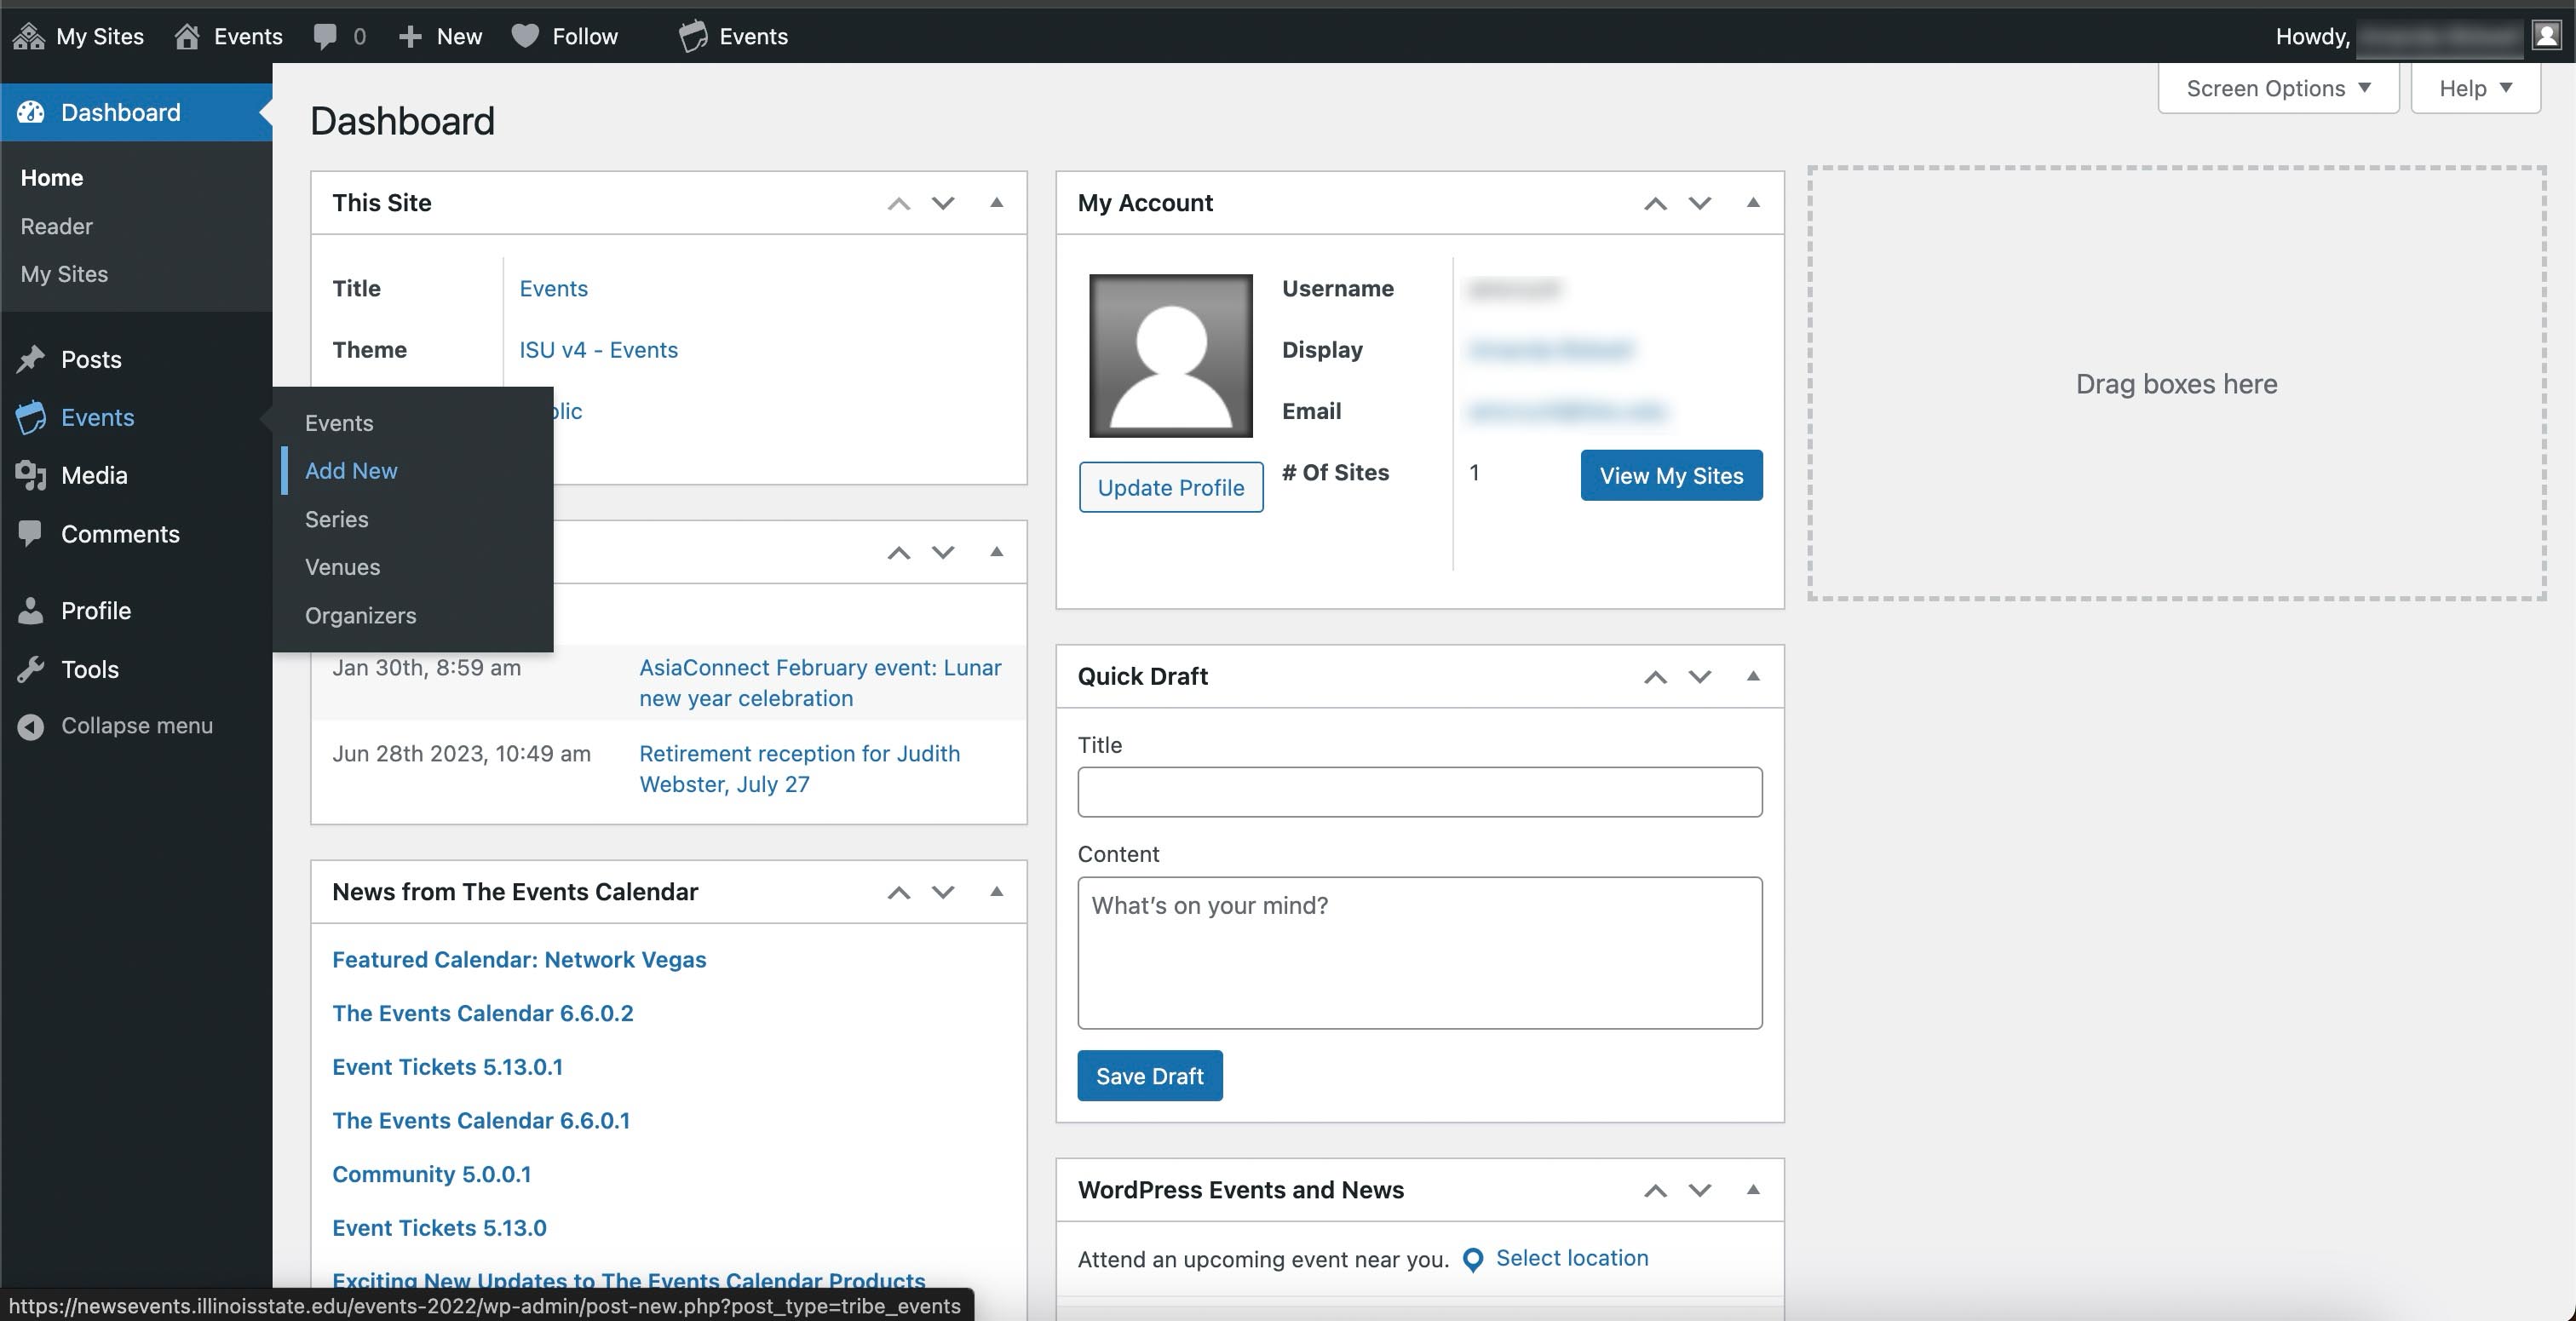Move widget above AsiaConnect list down
The width and height of the screenshot is (2576, 1321).
coord(943,552)
